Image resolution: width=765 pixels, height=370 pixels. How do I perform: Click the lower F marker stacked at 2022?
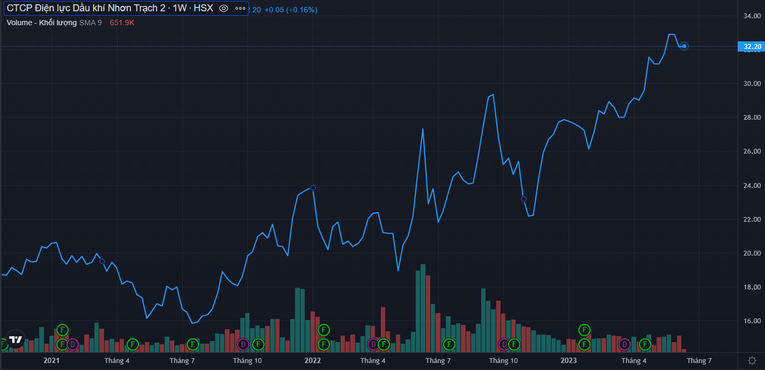pos(323,345)
